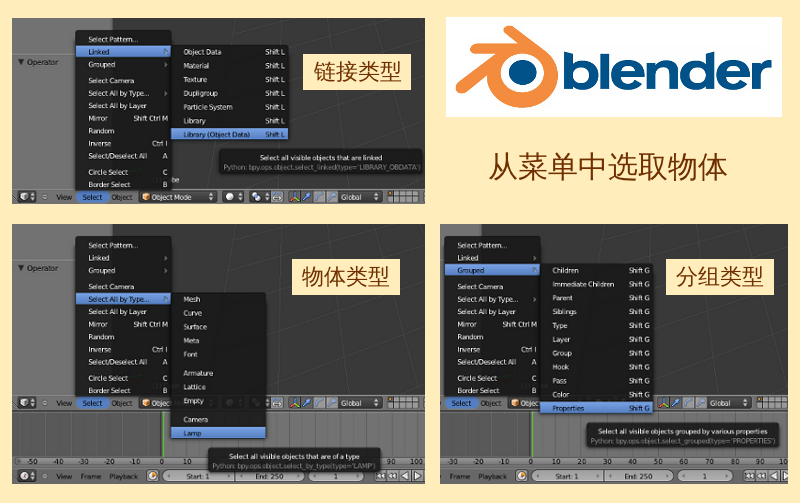Screen dimensions: 800x503
Task: Choose Dupligroup in the Linked submenu
Action: coord(230,93)
